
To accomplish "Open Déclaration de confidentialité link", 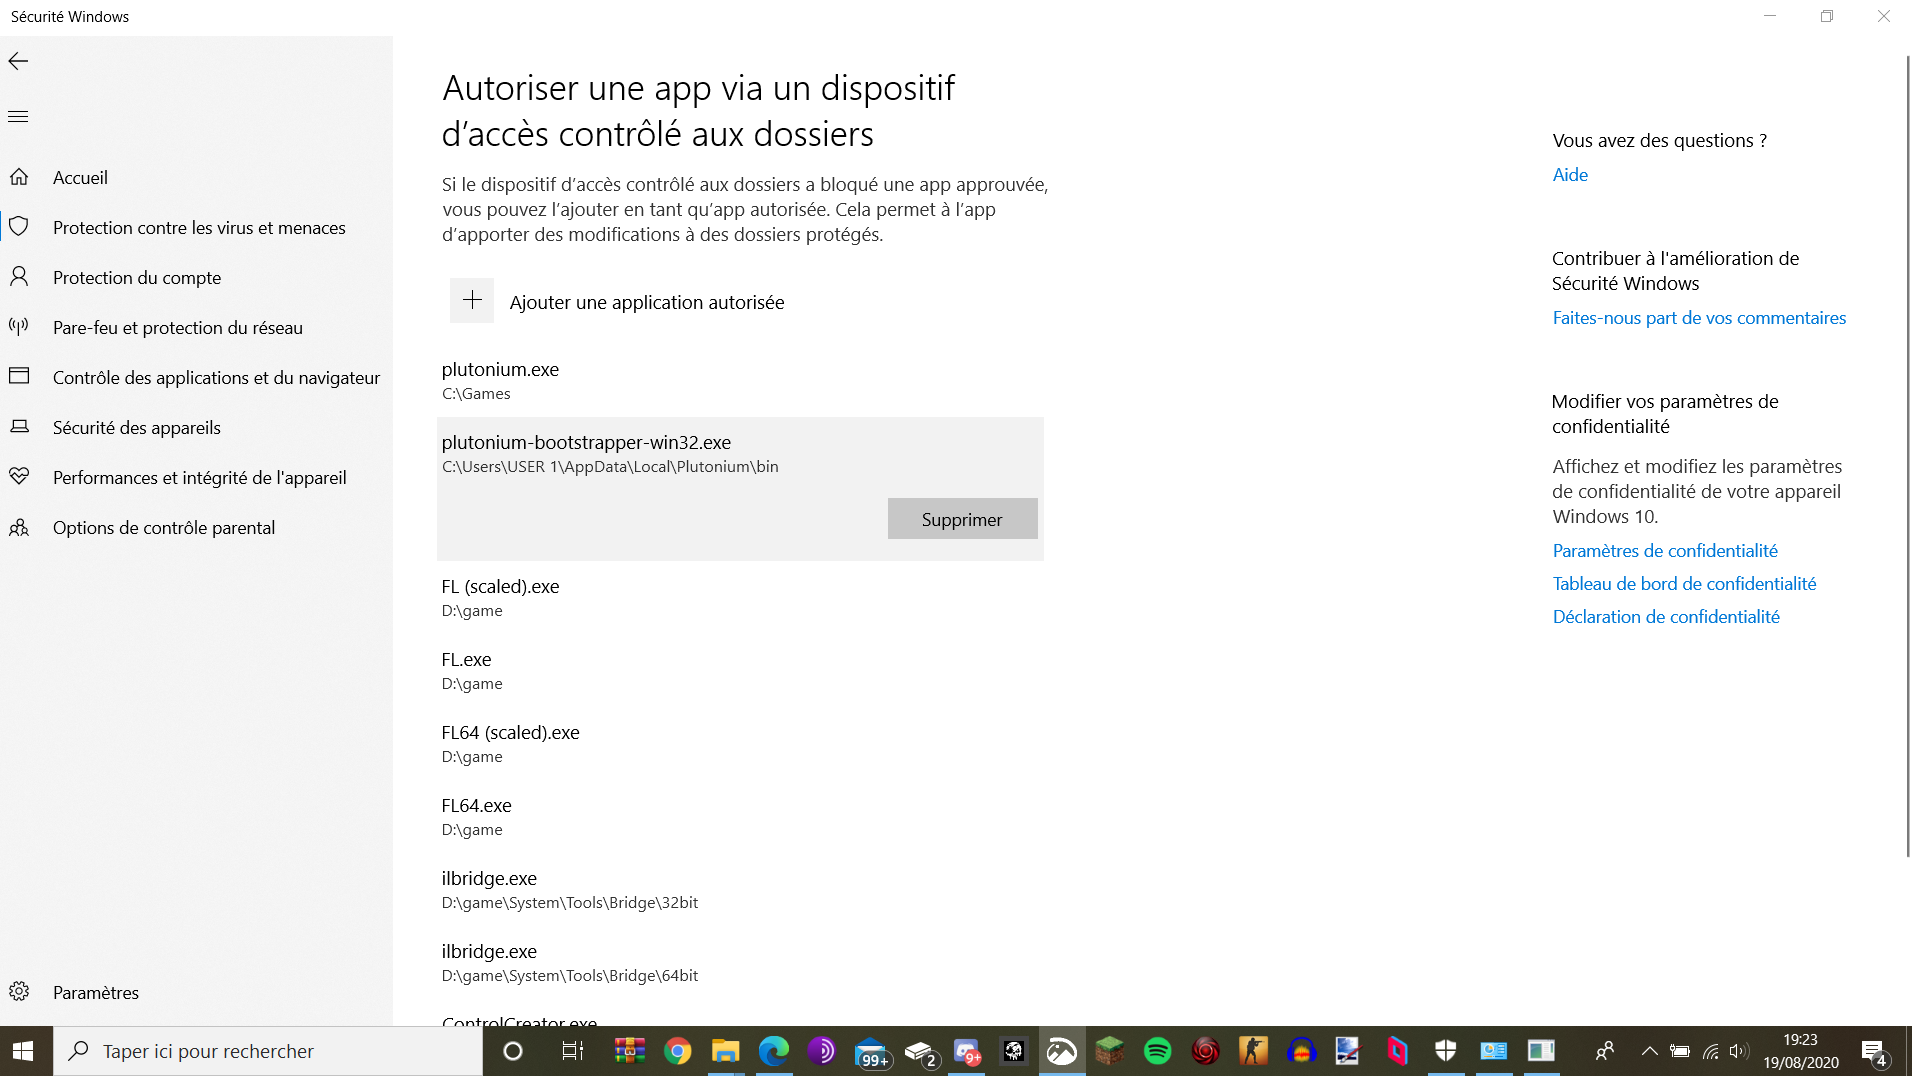I will click(1666, 616).
